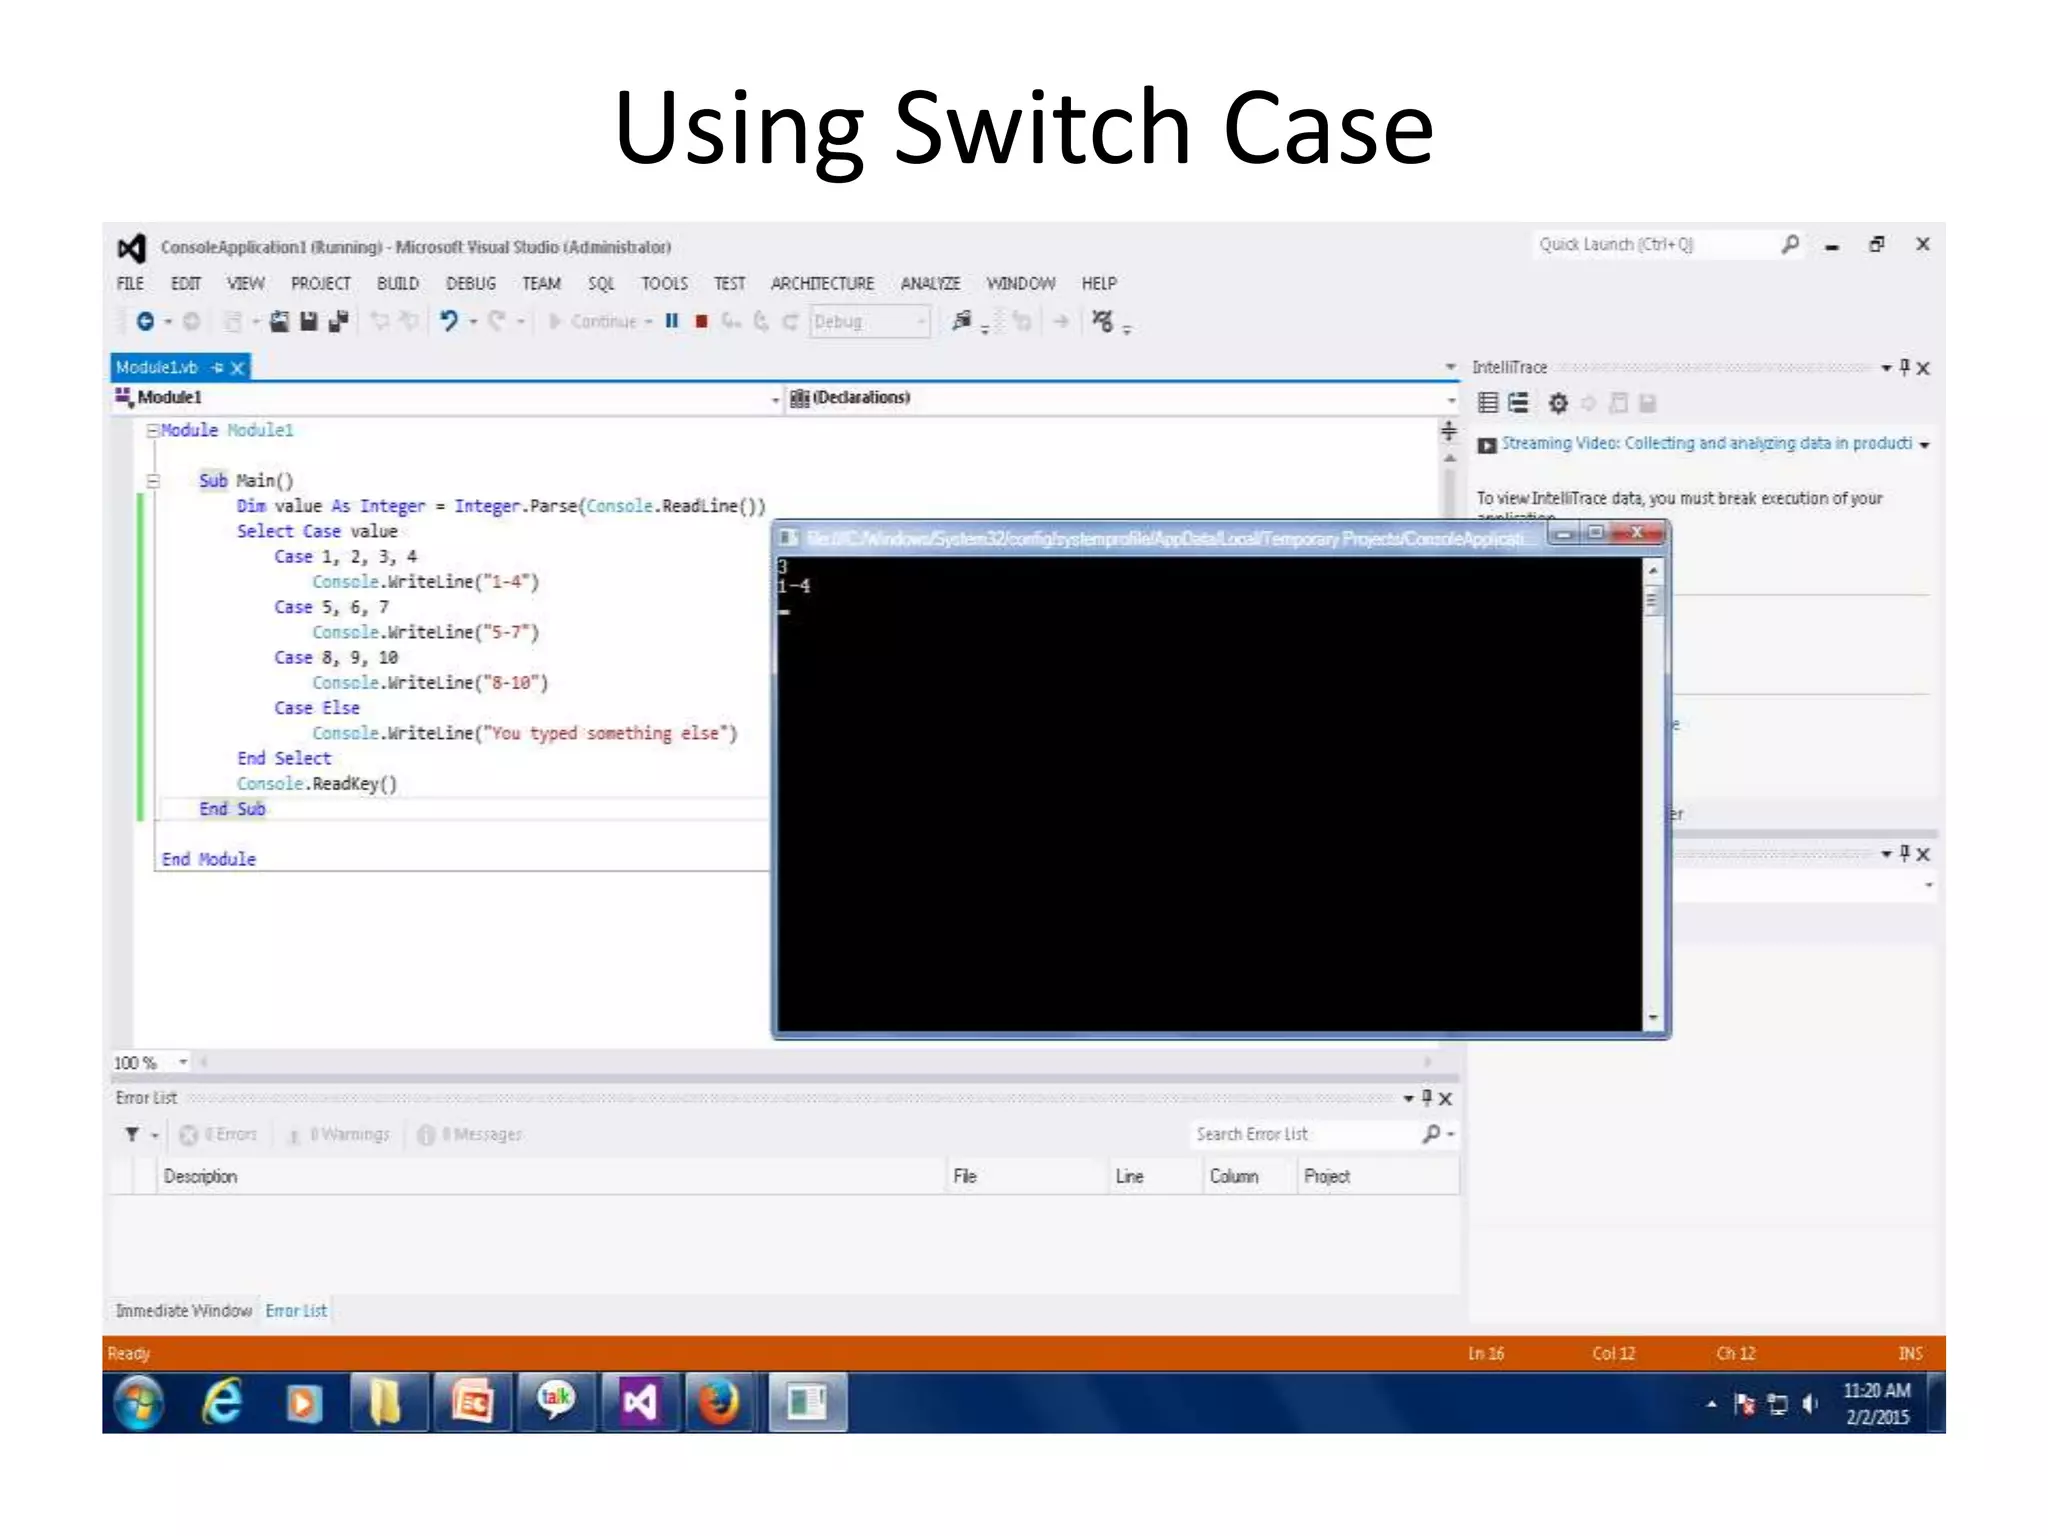Open the BUILD menu
This screenshot has width=2048, height=1536.
[x=398, y=284]
